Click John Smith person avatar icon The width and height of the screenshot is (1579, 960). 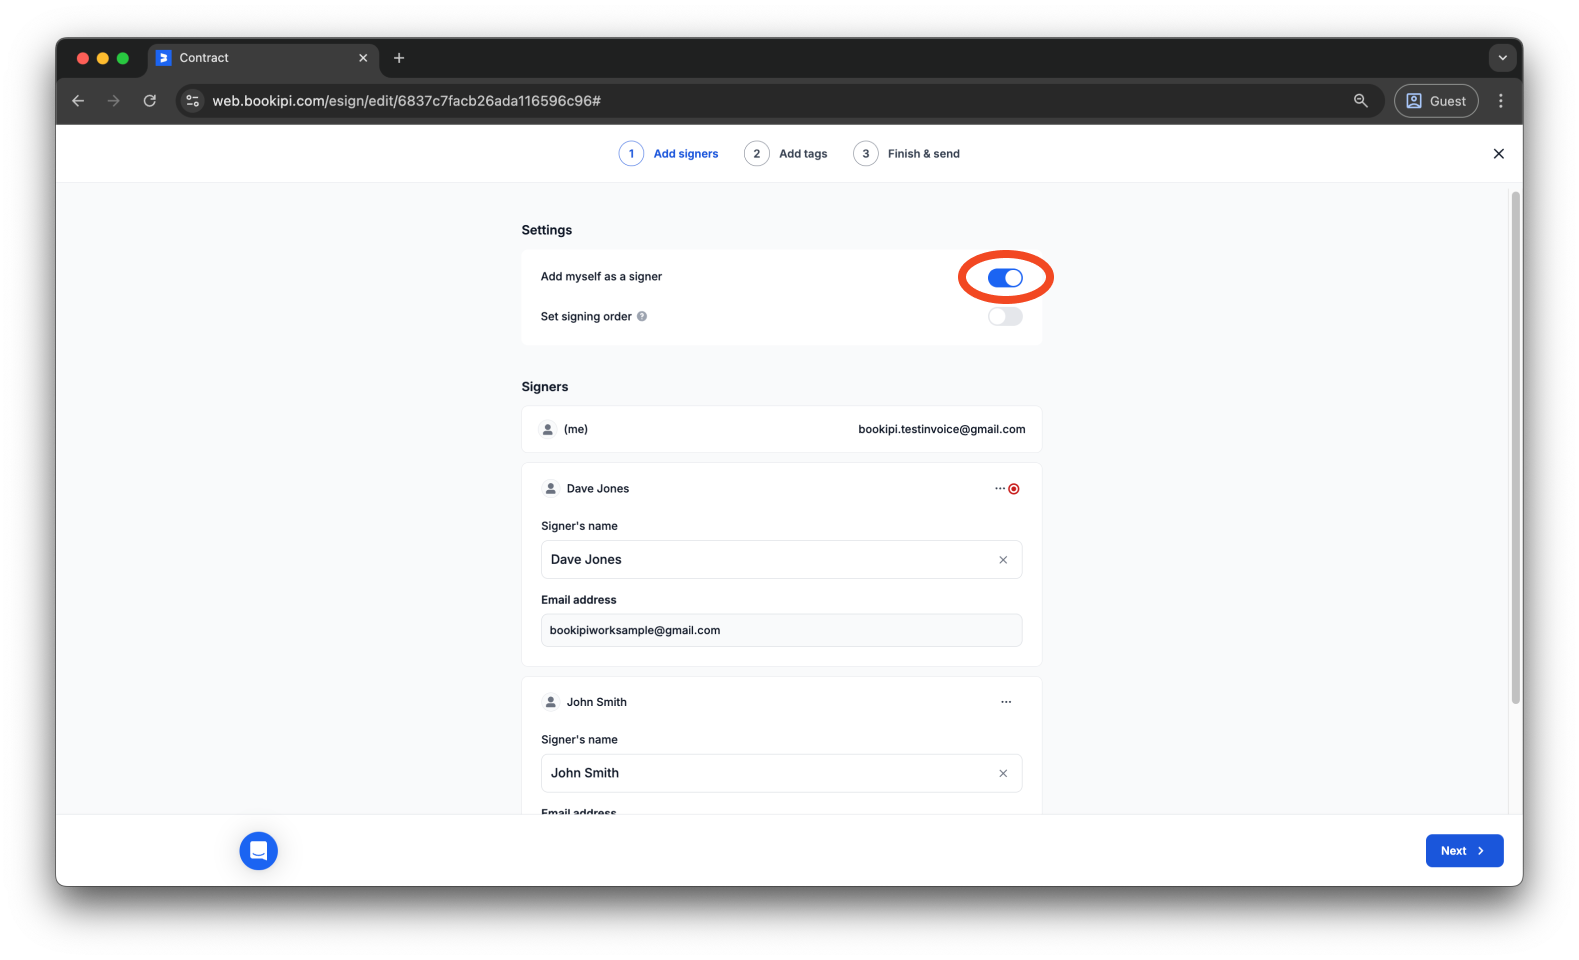coord(550,702)
